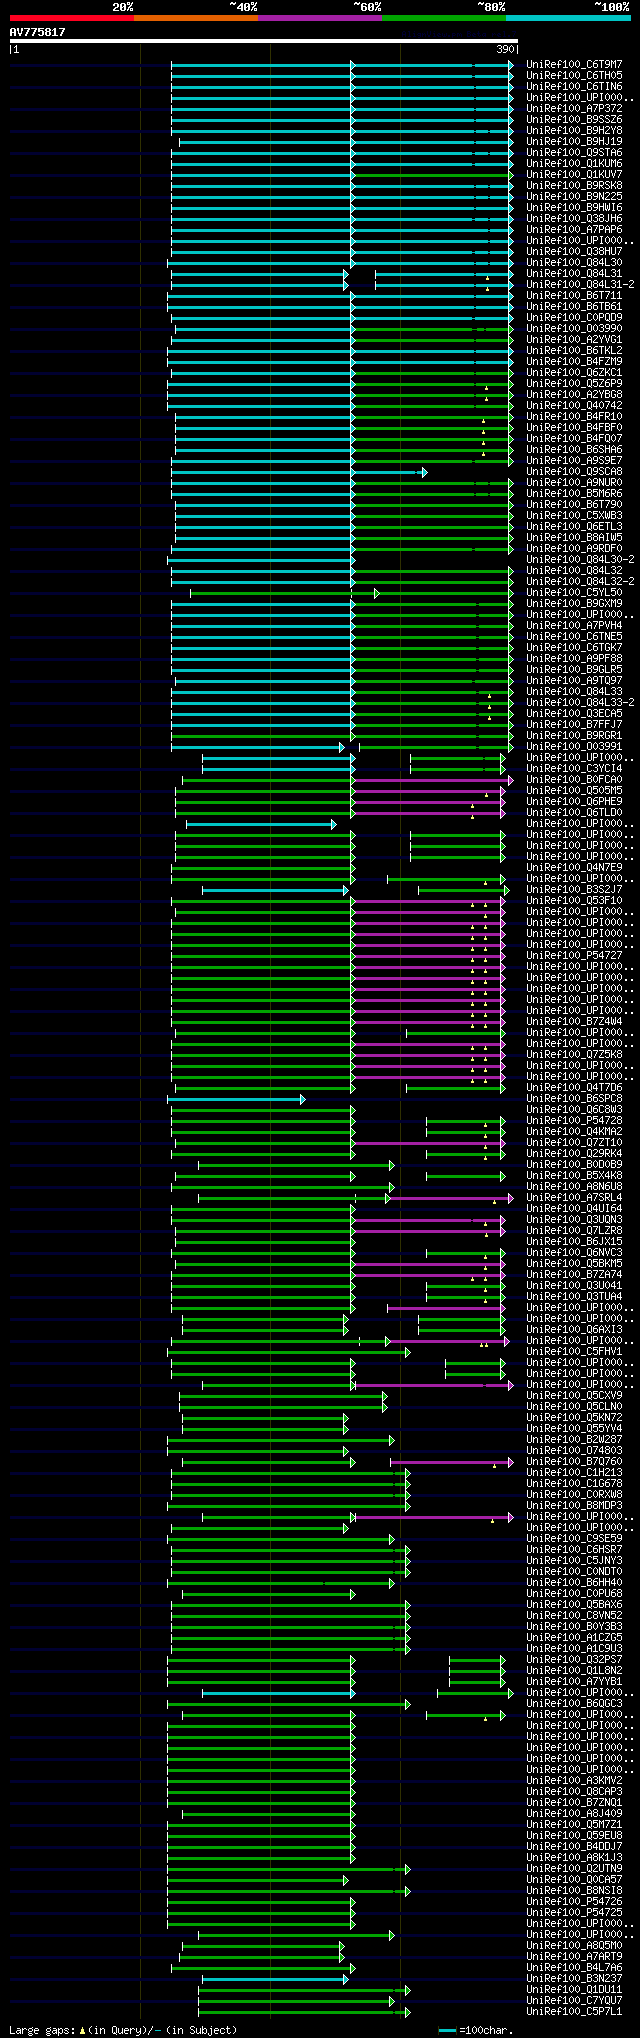Click the purple alignment bar for B0FCA0
This screenshot has height=2038, width=640.
click(433, 780)
